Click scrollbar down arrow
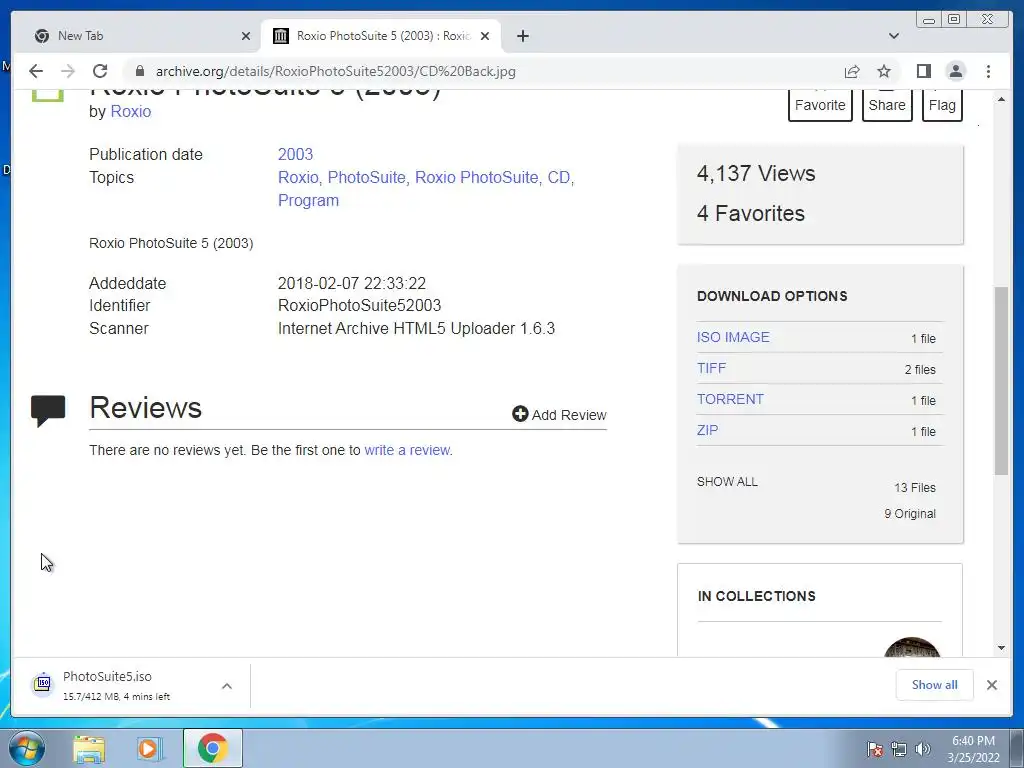Viewport: 1024px width, 768px height. point(1001,648)
